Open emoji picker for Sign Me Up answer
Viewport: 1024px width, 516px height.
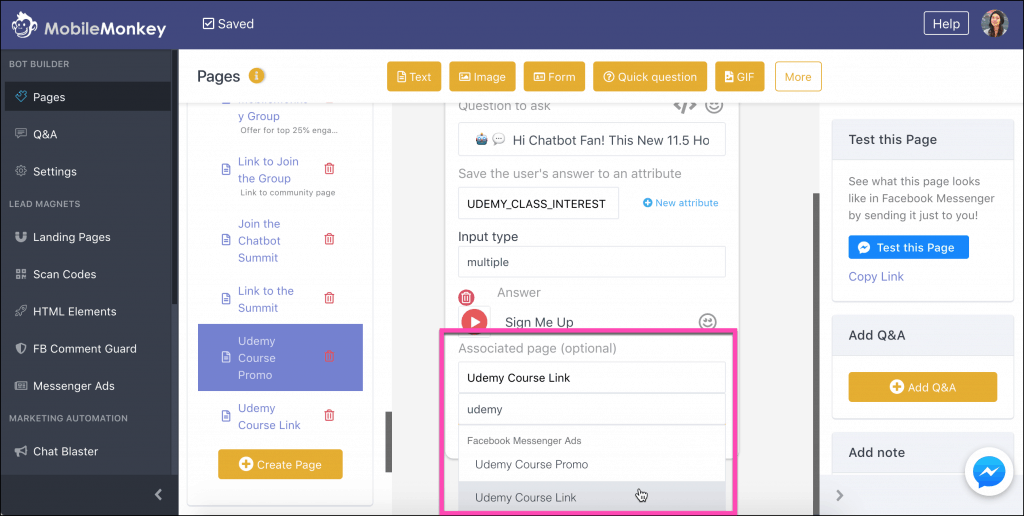click(x=707, y=321)
